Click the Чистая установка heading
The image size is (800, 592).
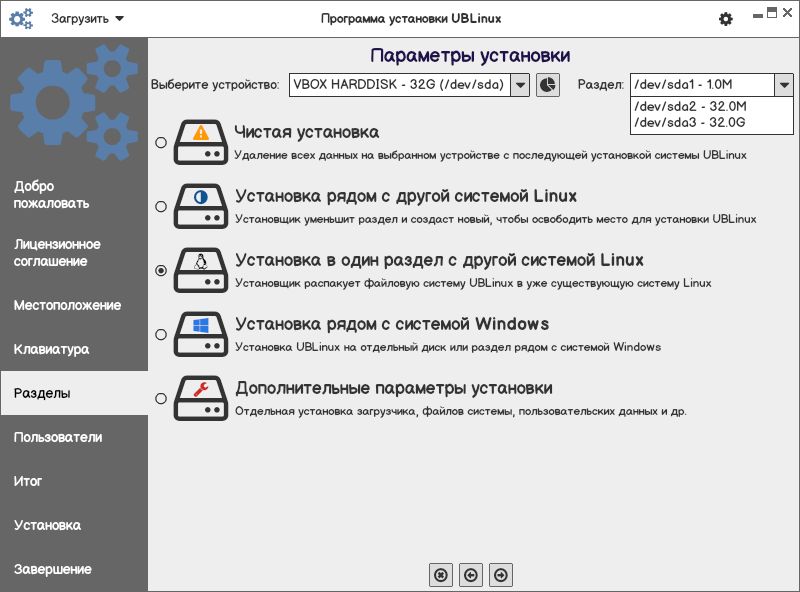pos(307,132)
